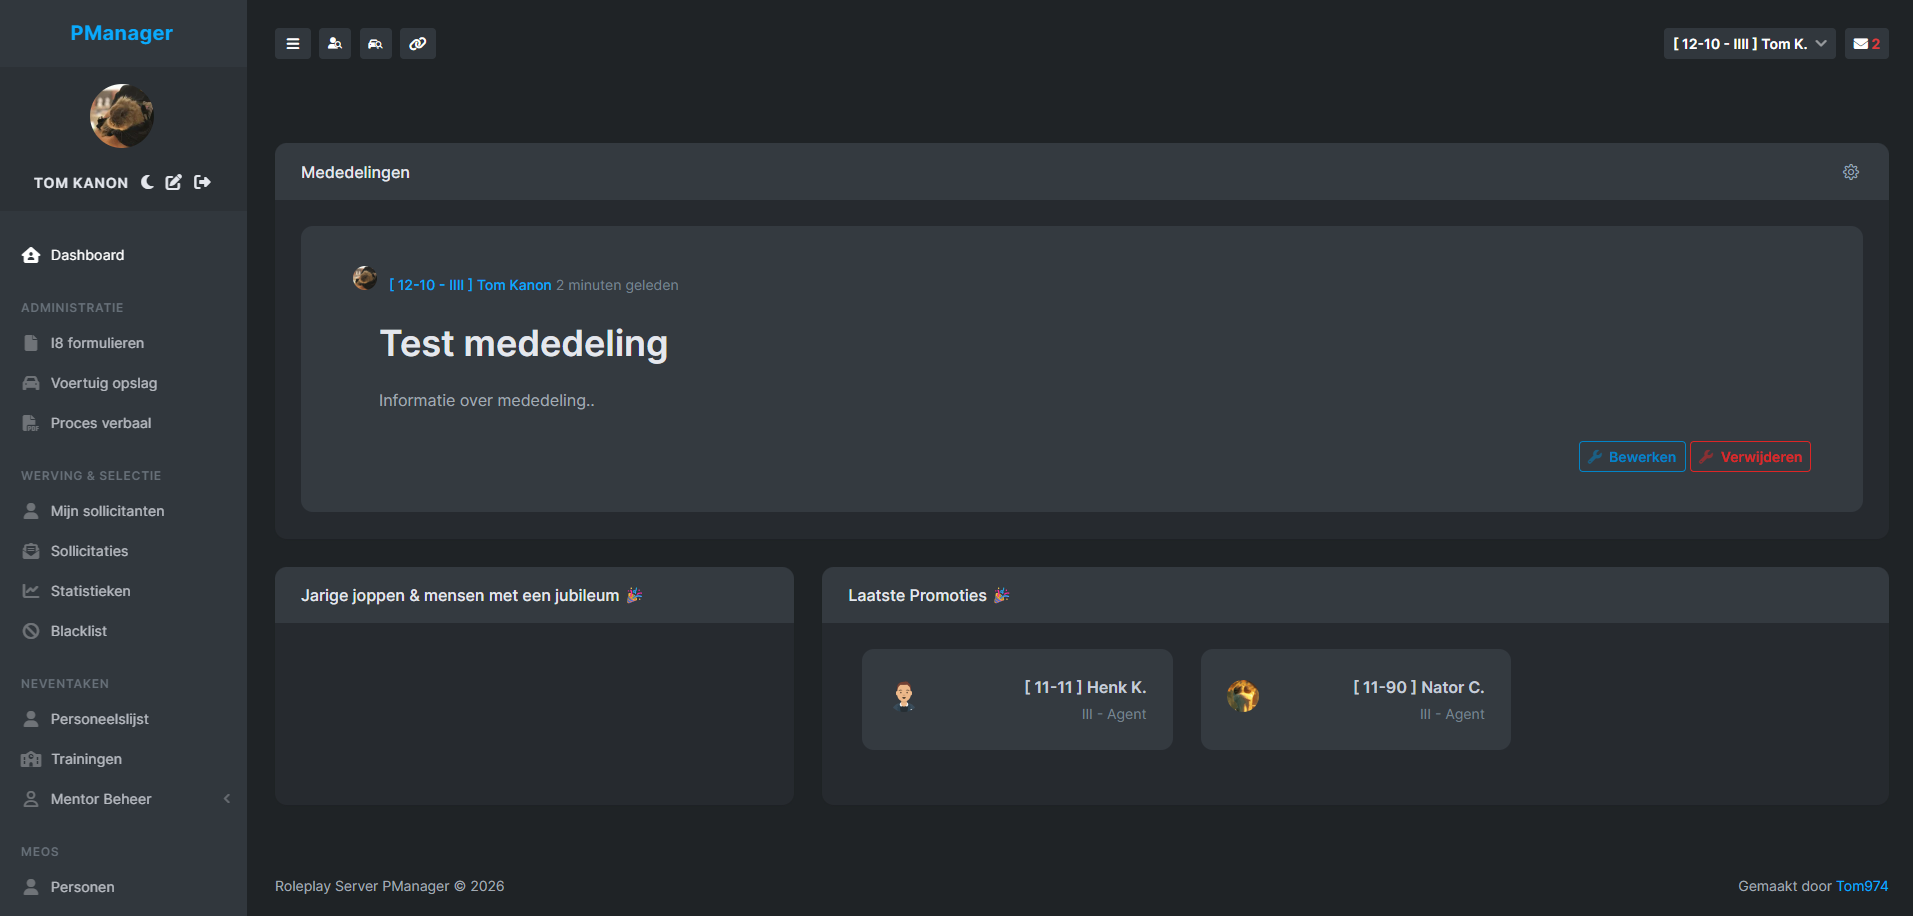The width and height of the screenshot is (1913, 916).
Task: Open Henk K.'s promotion card
Action: (x=1017, y=699)
